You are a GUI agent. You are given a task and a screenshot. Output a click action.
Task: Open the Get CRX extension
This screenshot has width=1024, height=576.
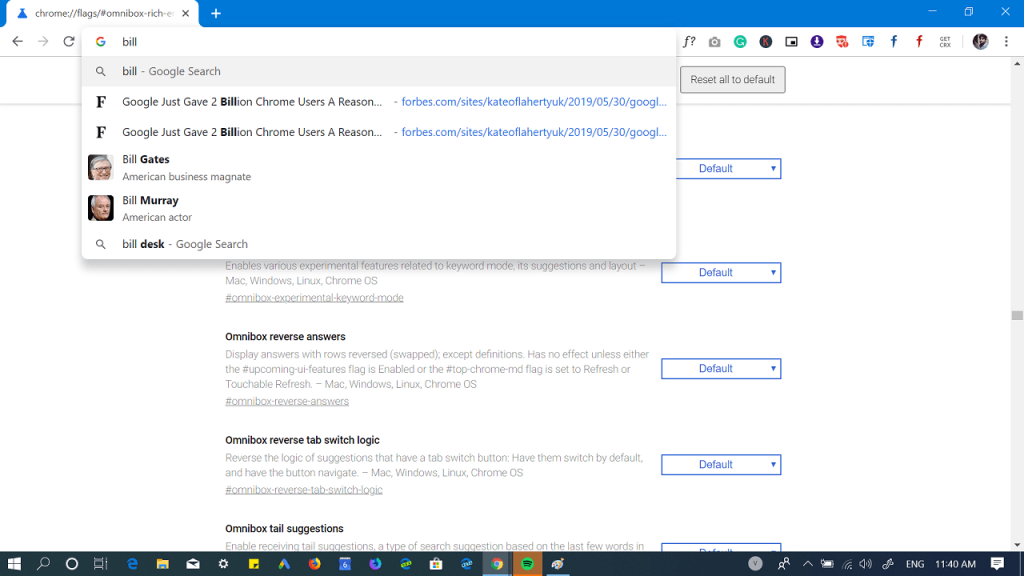[945, 42]
